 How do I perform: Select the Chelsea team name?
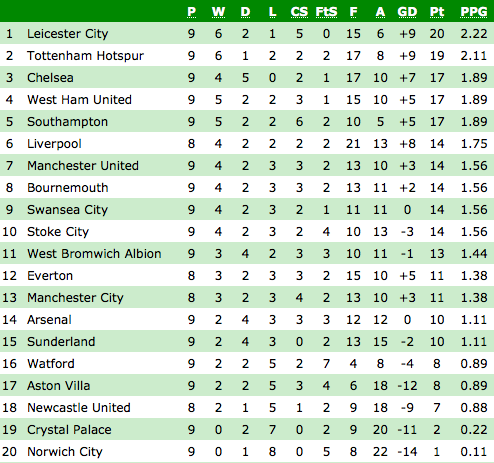tap(50, 78)
